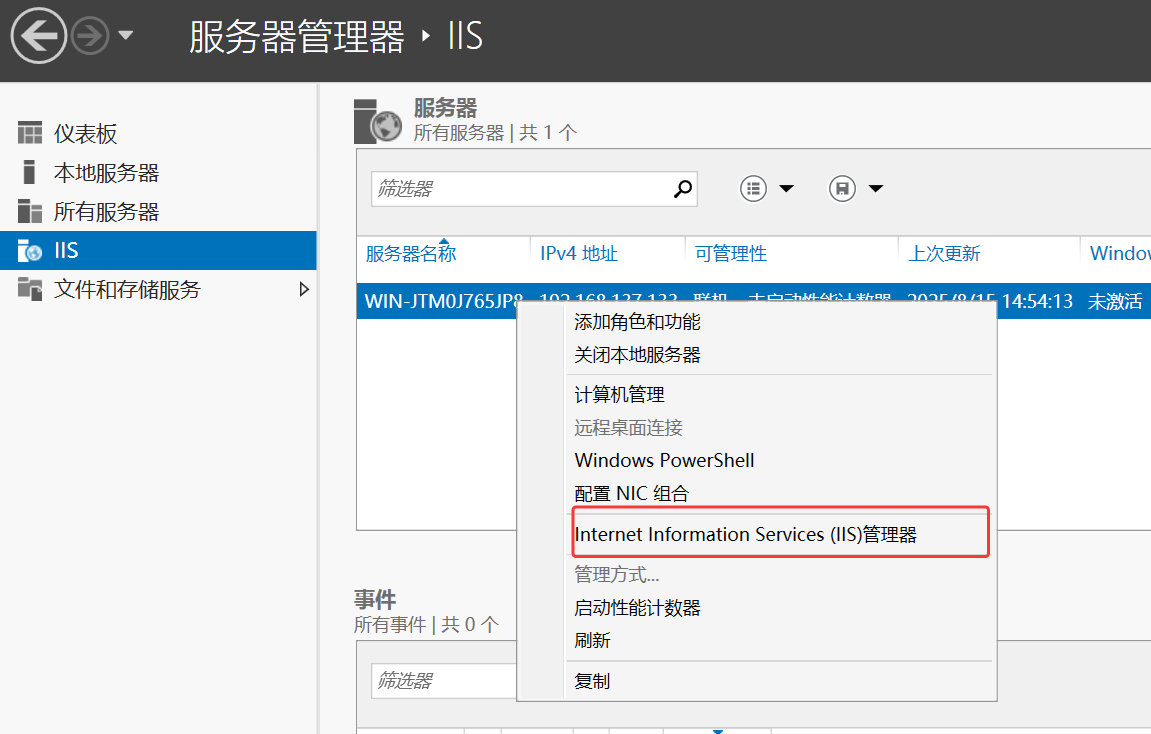Screen dimensions: 1151x734
Task: Click 刷新 in the context menu
Action: click(592, 641)
